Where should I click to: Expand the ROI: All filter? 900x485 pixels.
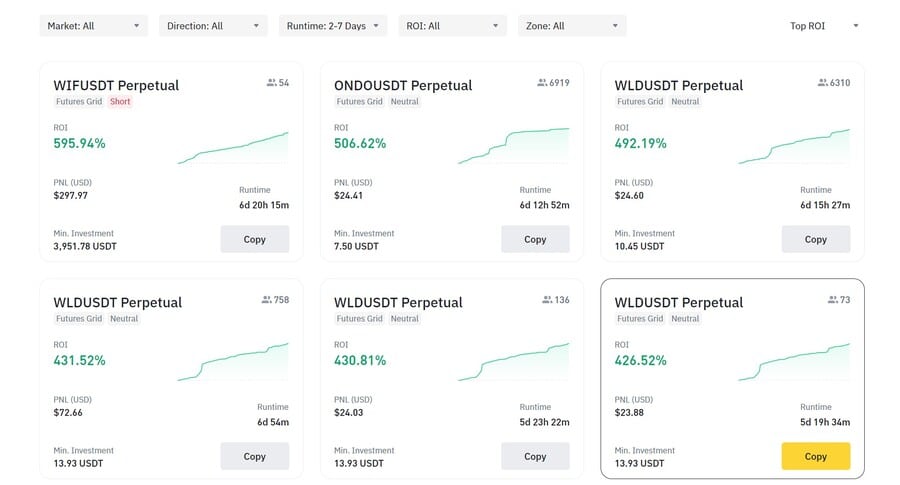pos(453,26)
